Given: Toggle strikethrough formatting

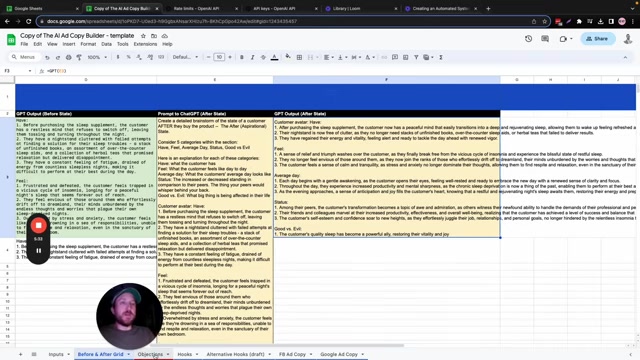Looking at the screenshot, I should (263, 58).
